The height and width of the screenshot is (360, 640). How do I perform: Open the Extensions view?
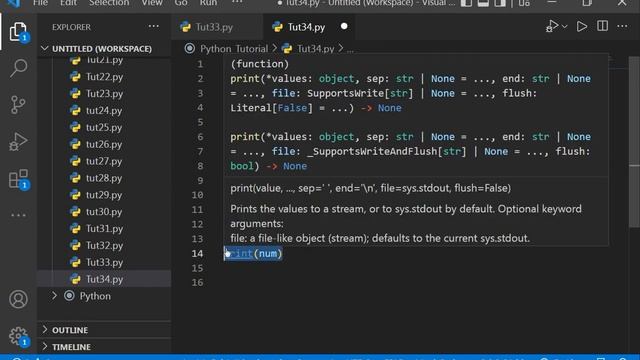(x=18, y=179)
